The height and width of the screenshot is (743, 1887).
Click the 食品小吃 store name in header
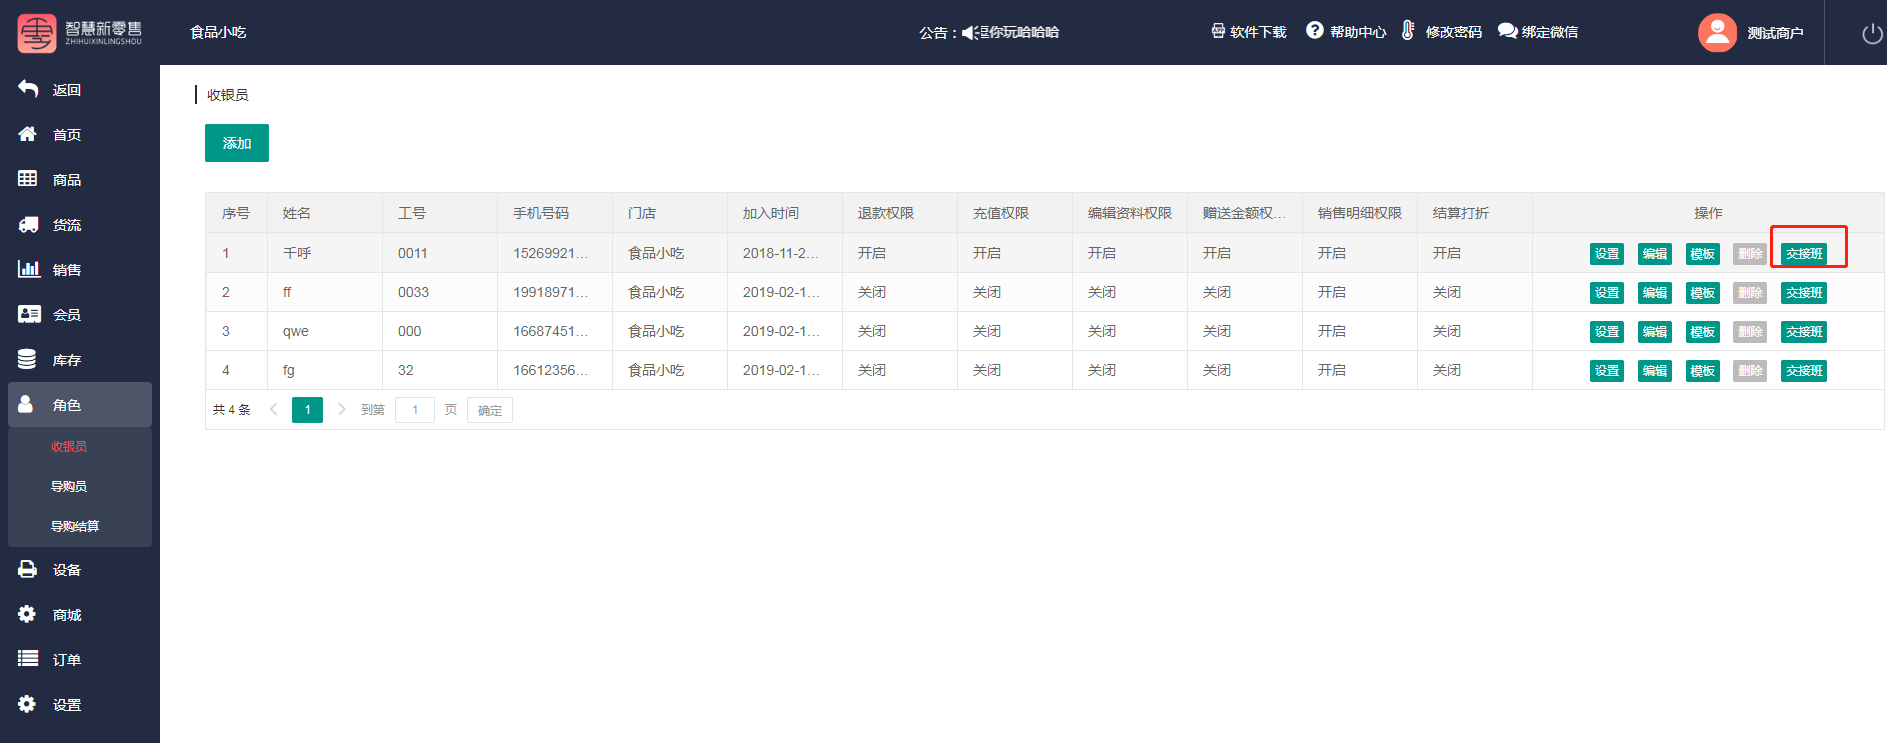pos(218,32)
